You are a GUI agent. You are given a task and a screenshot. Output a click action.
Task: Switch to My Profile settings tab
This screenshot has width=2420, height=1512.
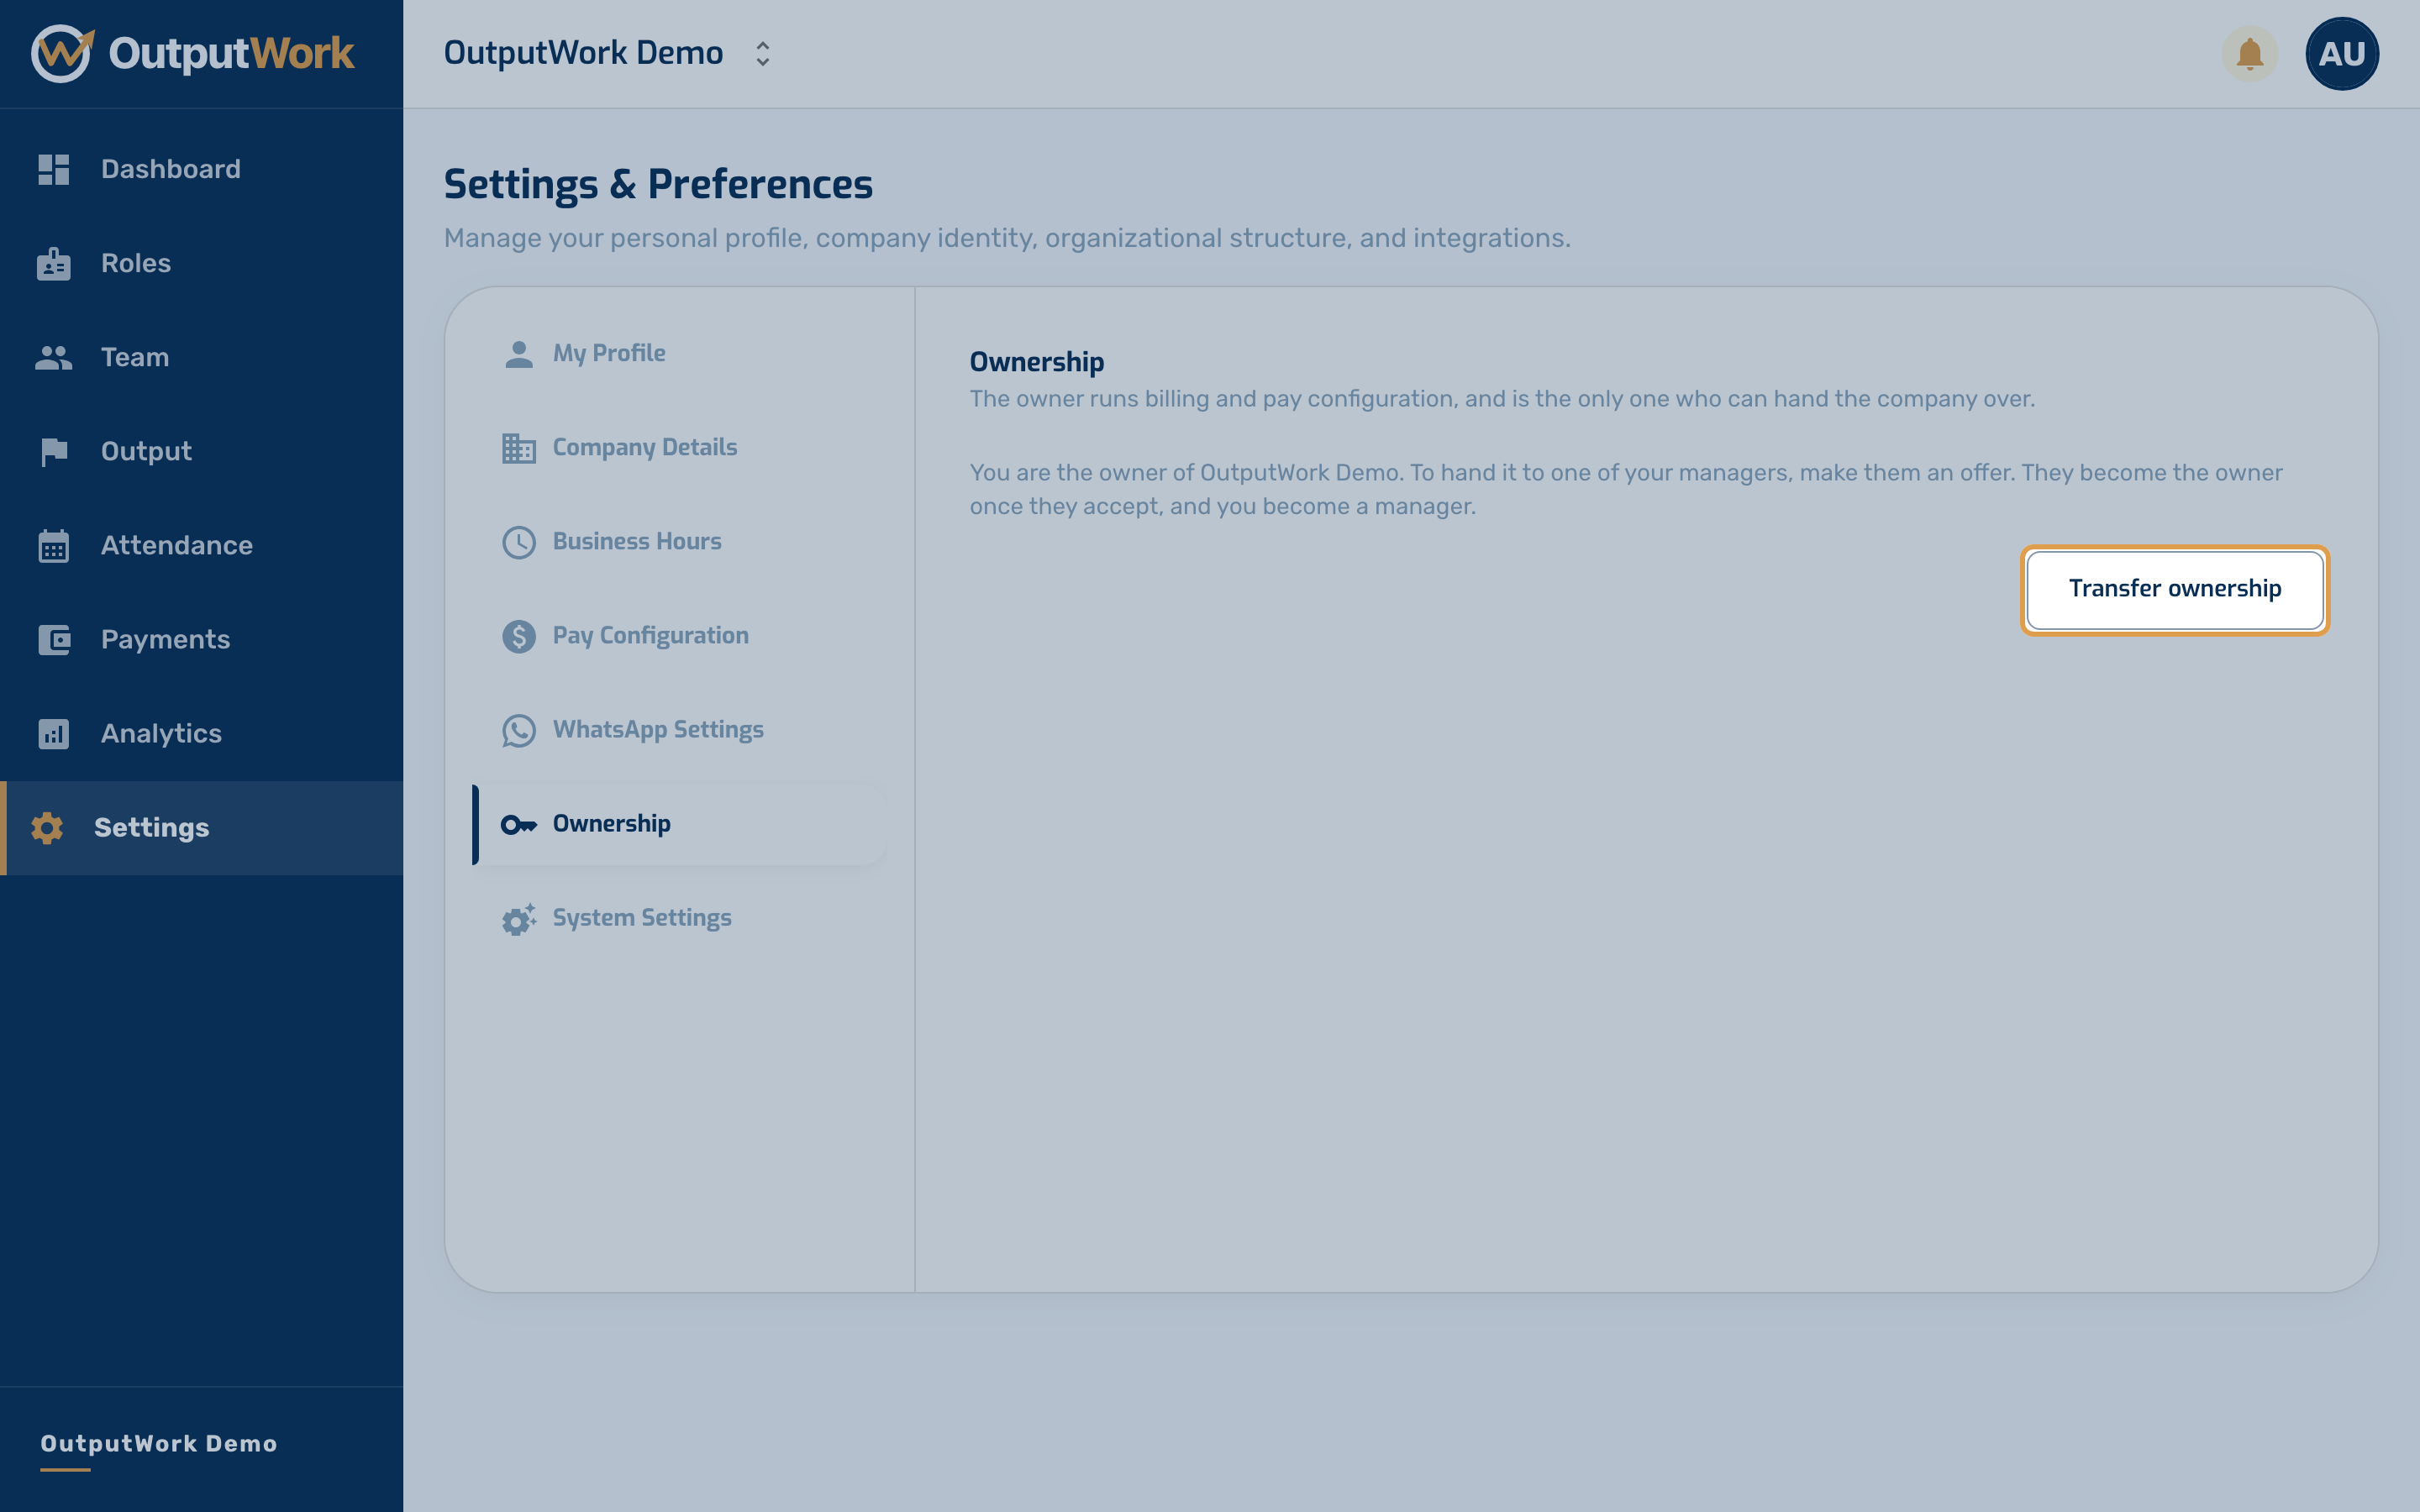pyautogui.click(x=680, y=354)
